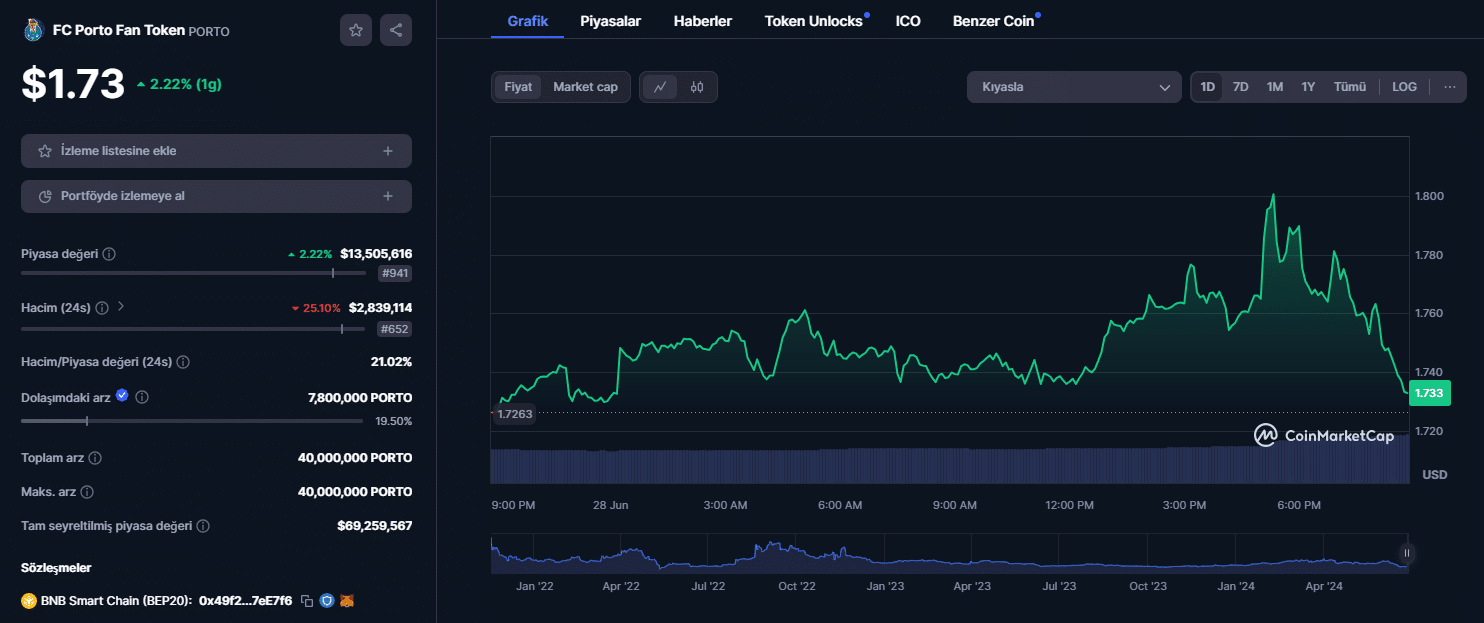This screenshot has height=623, width=1484.
Task: Click the $13,505,616 market cap value
Action: coord(376,254)
